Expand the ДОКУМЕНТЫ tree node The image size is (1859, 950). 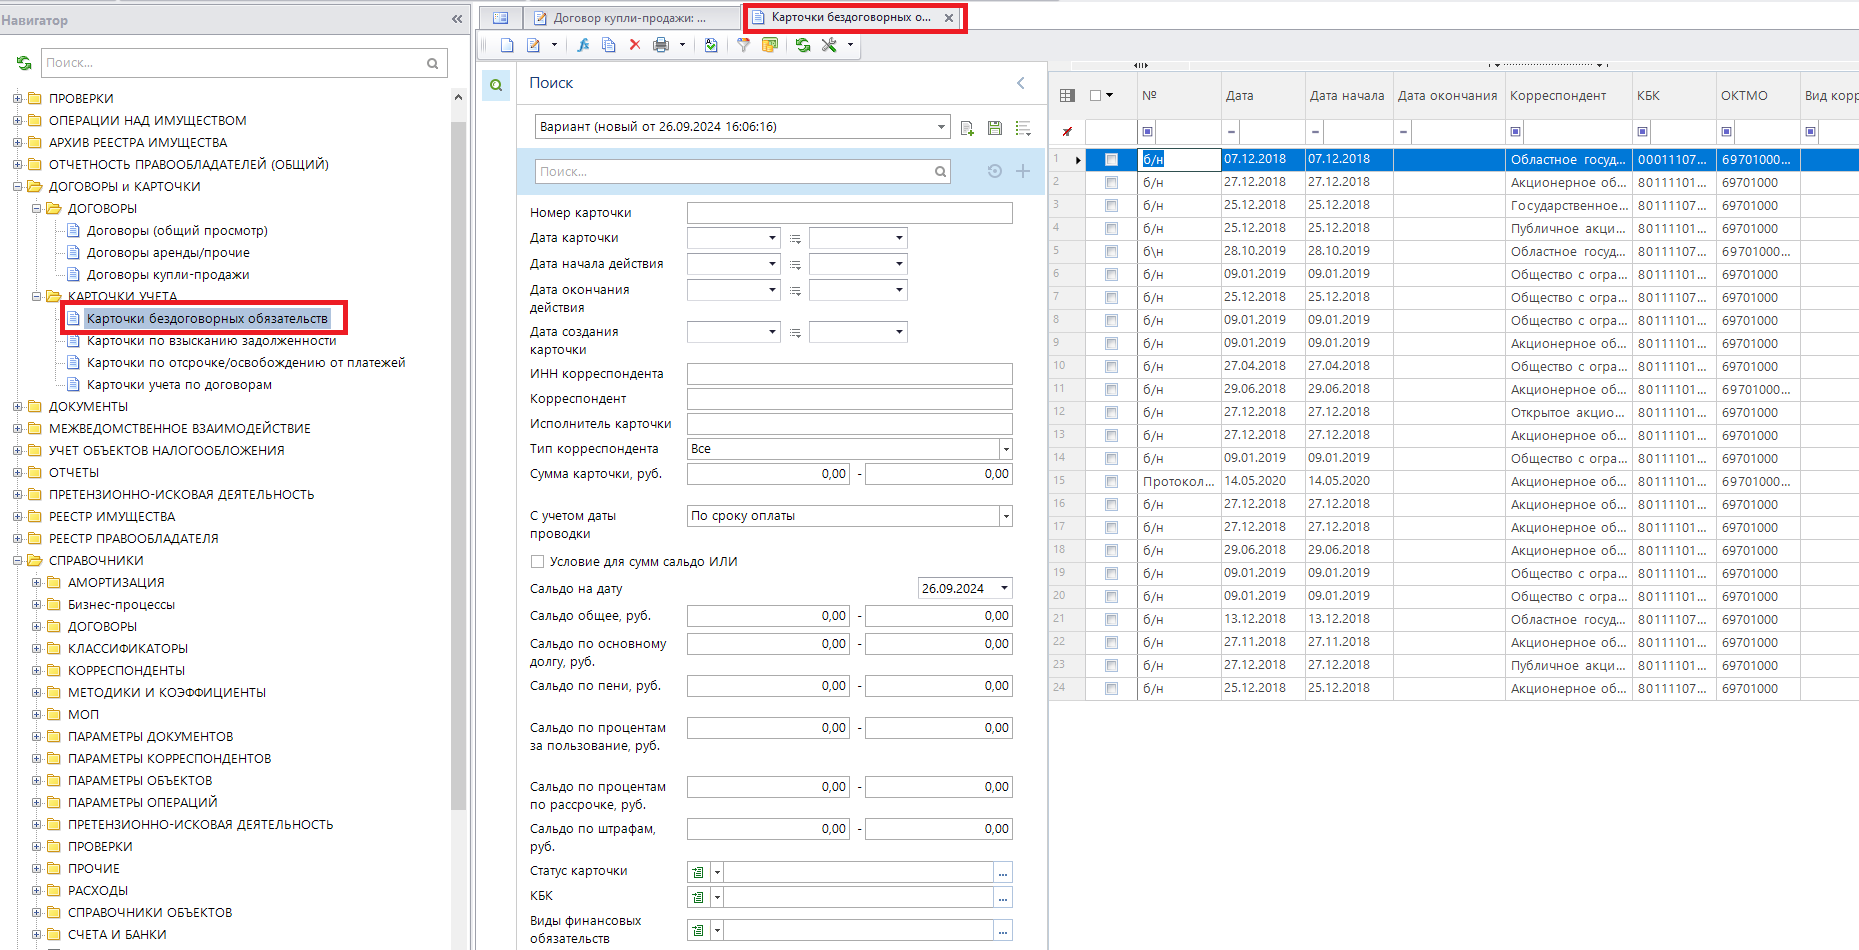[x=18, y=407]
